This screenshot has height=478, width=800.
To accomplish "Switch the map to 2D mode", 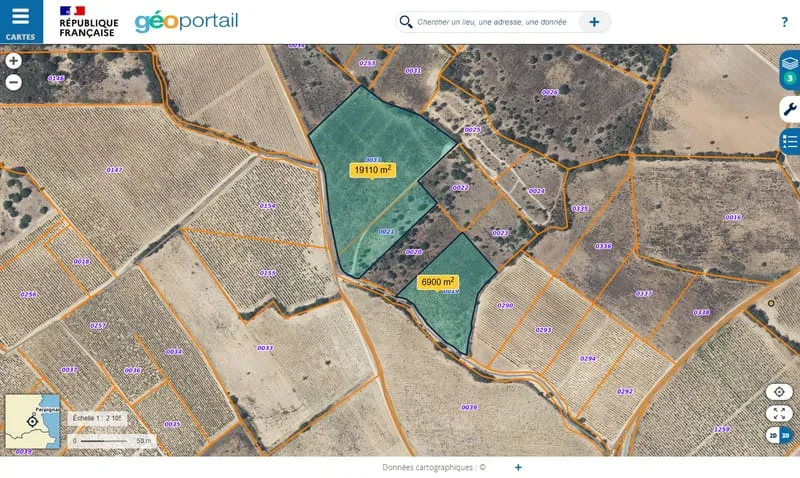I will [x=773, y=435].
